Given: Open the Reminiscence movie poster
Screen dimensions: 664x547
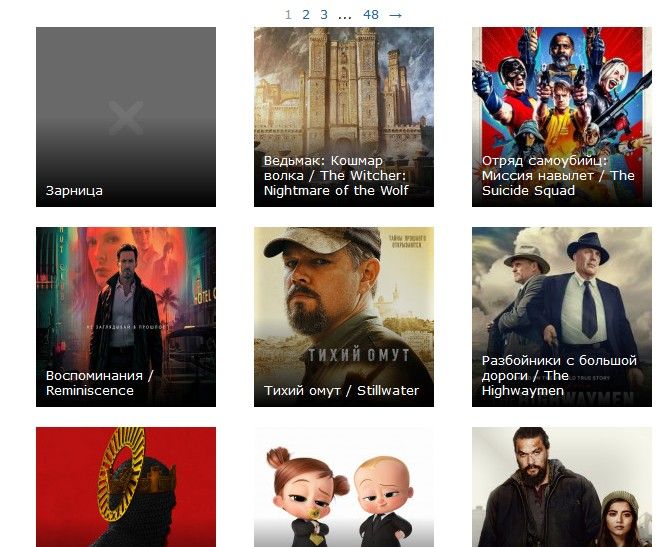Looking at the screenshot, I should coord(126,317).
